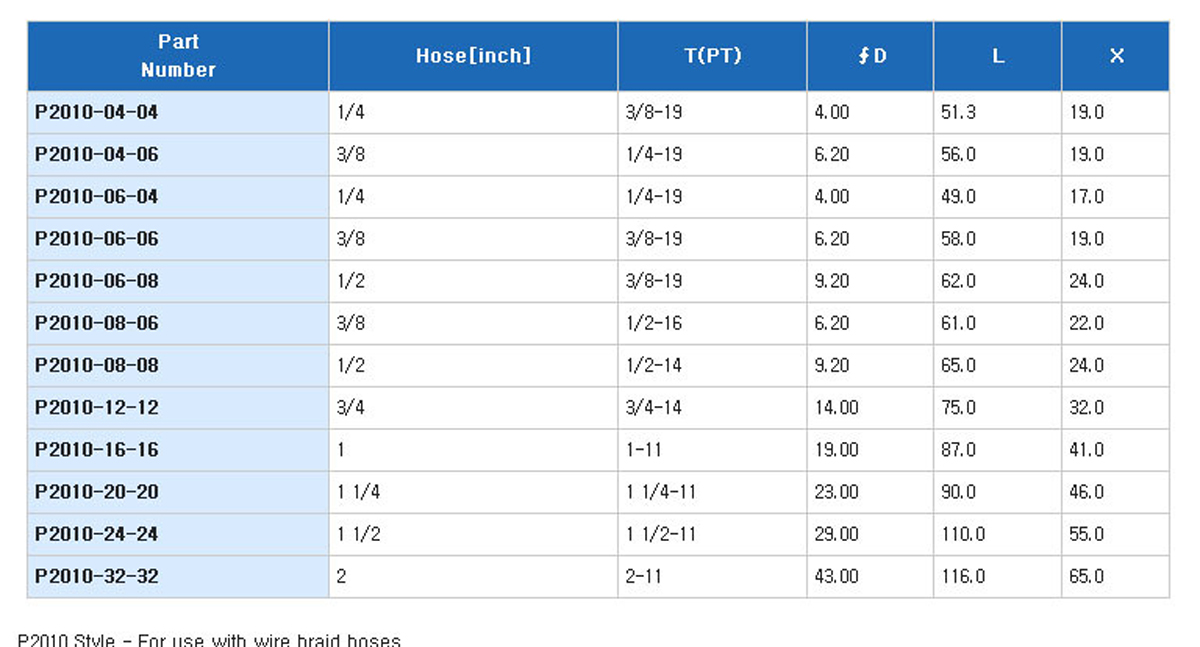Click the 1 1/4-11 thread value

pyautogui.click(x=661, y=492)
